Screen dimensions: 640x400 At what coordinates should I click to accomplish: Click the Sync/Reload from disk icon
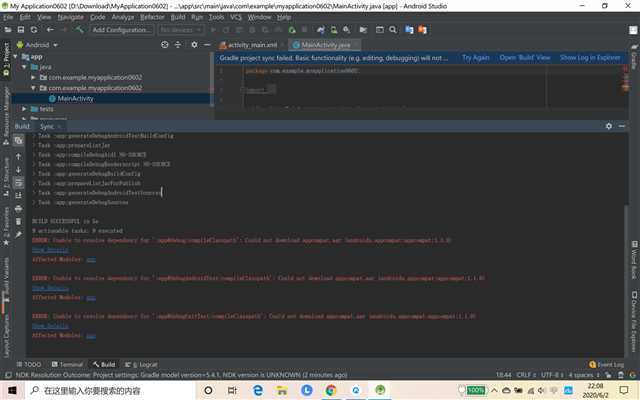(x=34, y=30)
